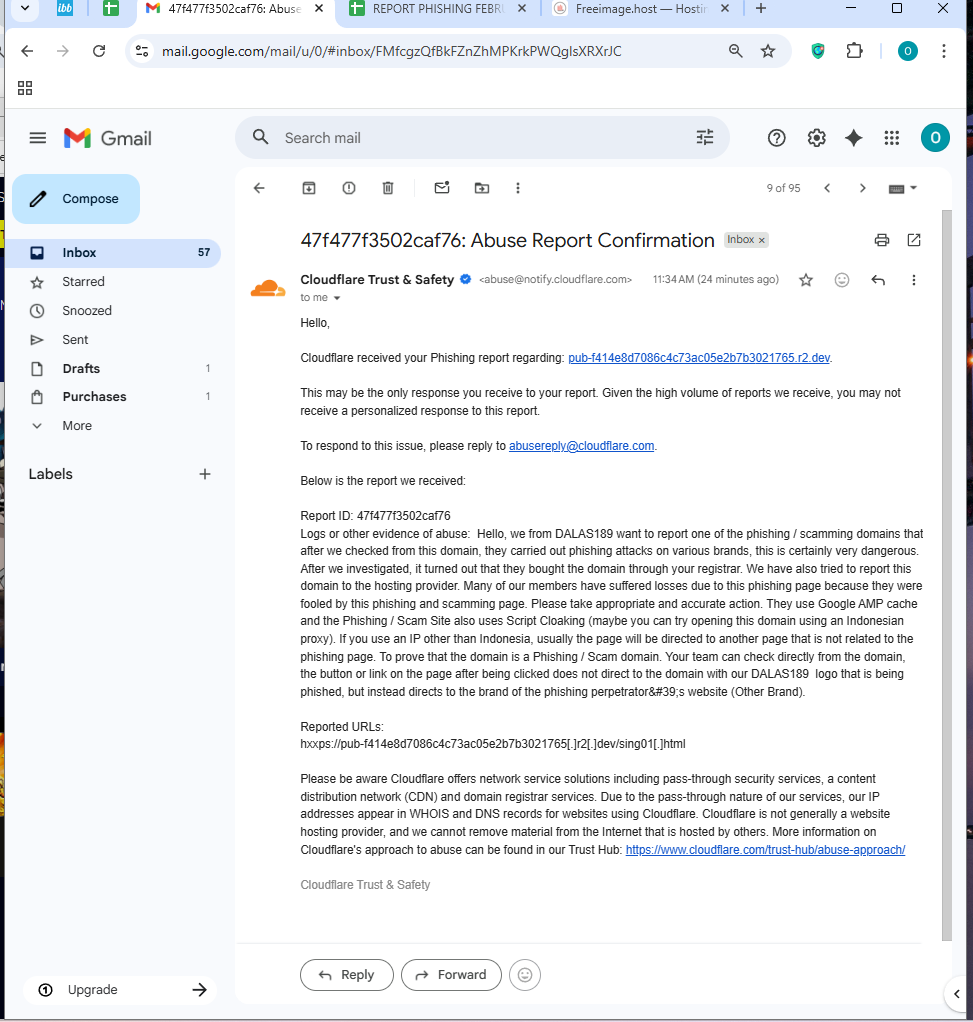Open a new Chrome tab

tap(761, 8)
